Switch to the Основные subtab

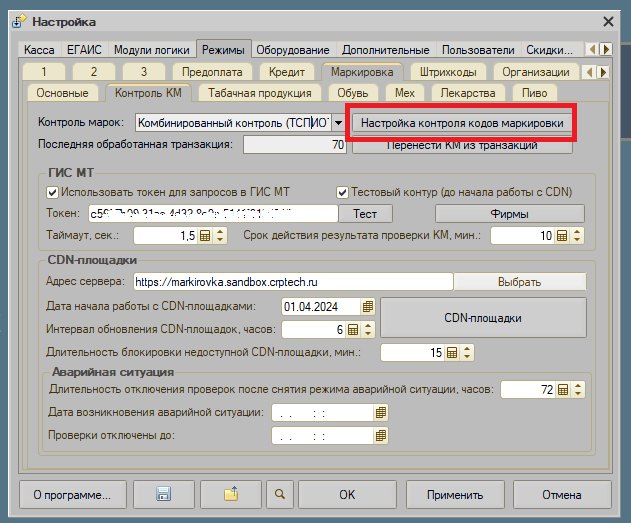(x=62, y=93)
